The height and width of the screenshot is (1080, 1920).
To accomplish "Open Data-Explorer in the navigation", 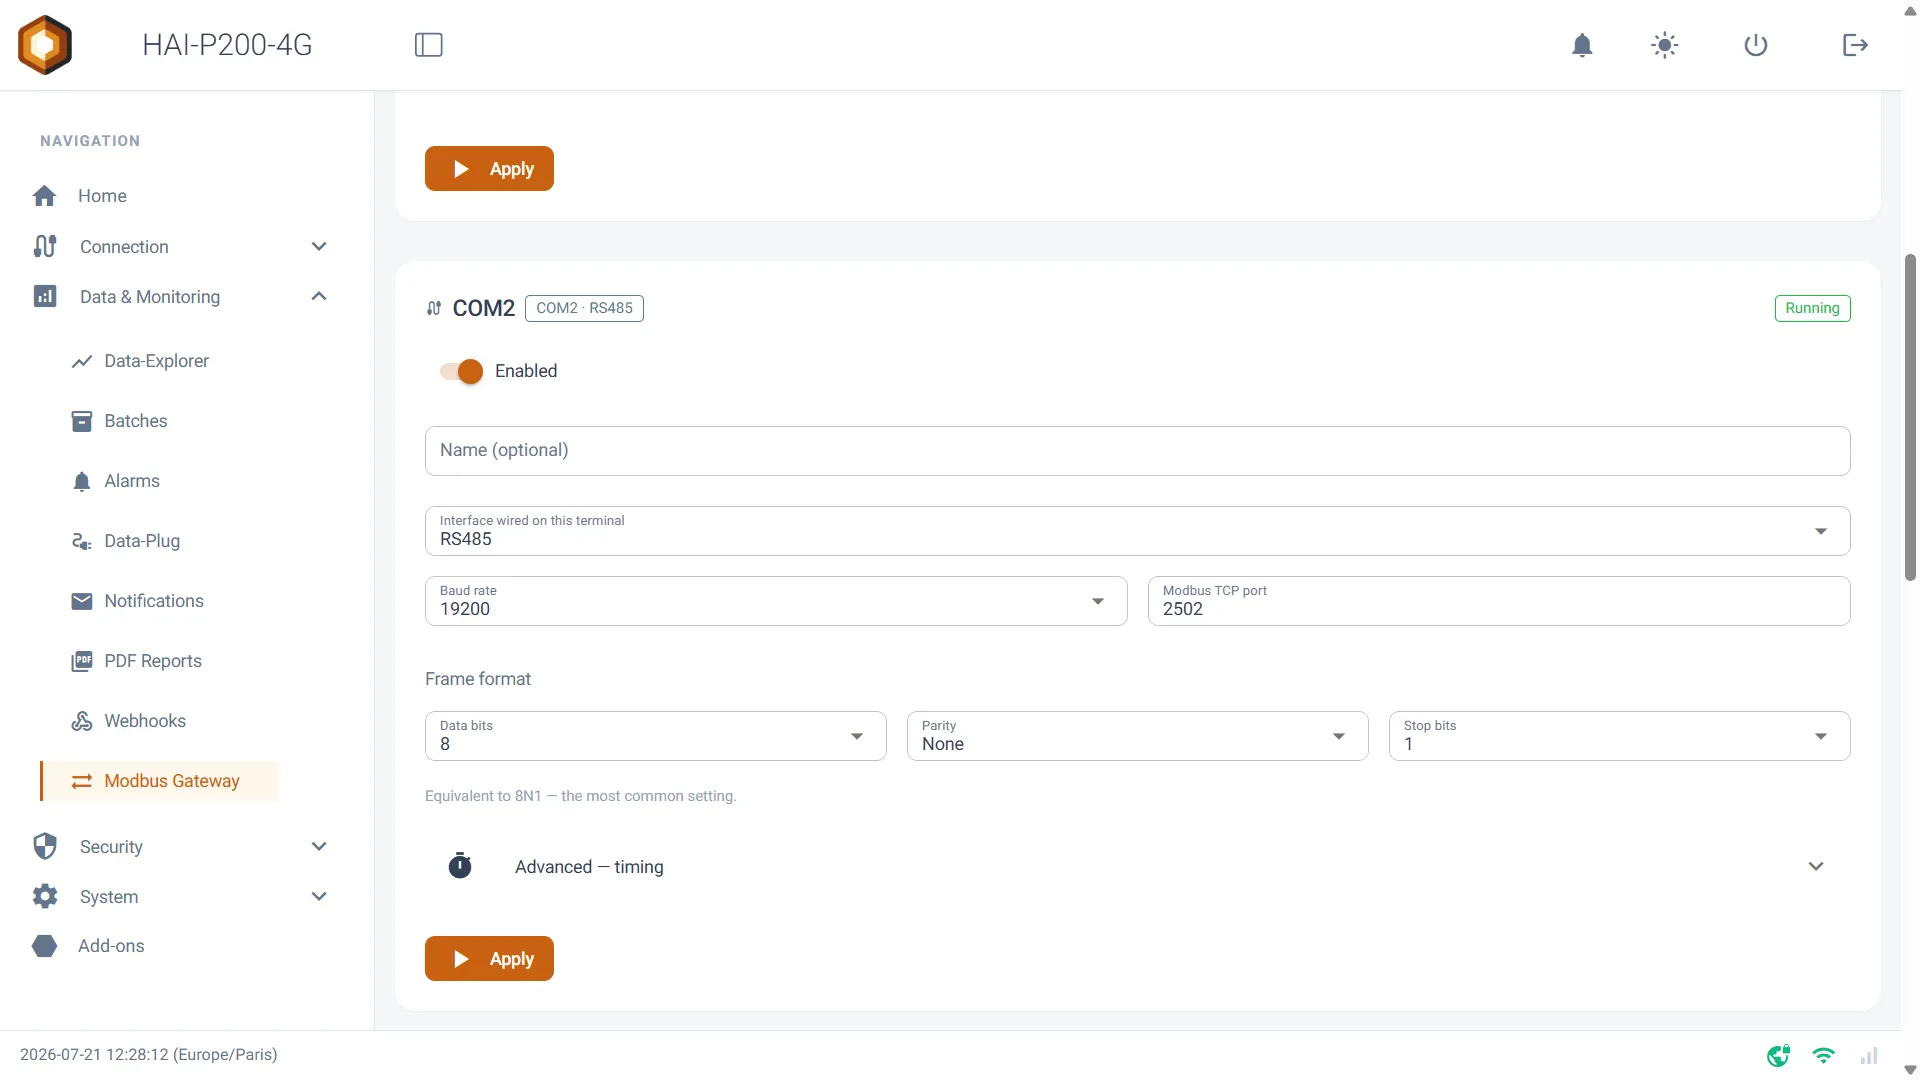I will pos(156,361).
